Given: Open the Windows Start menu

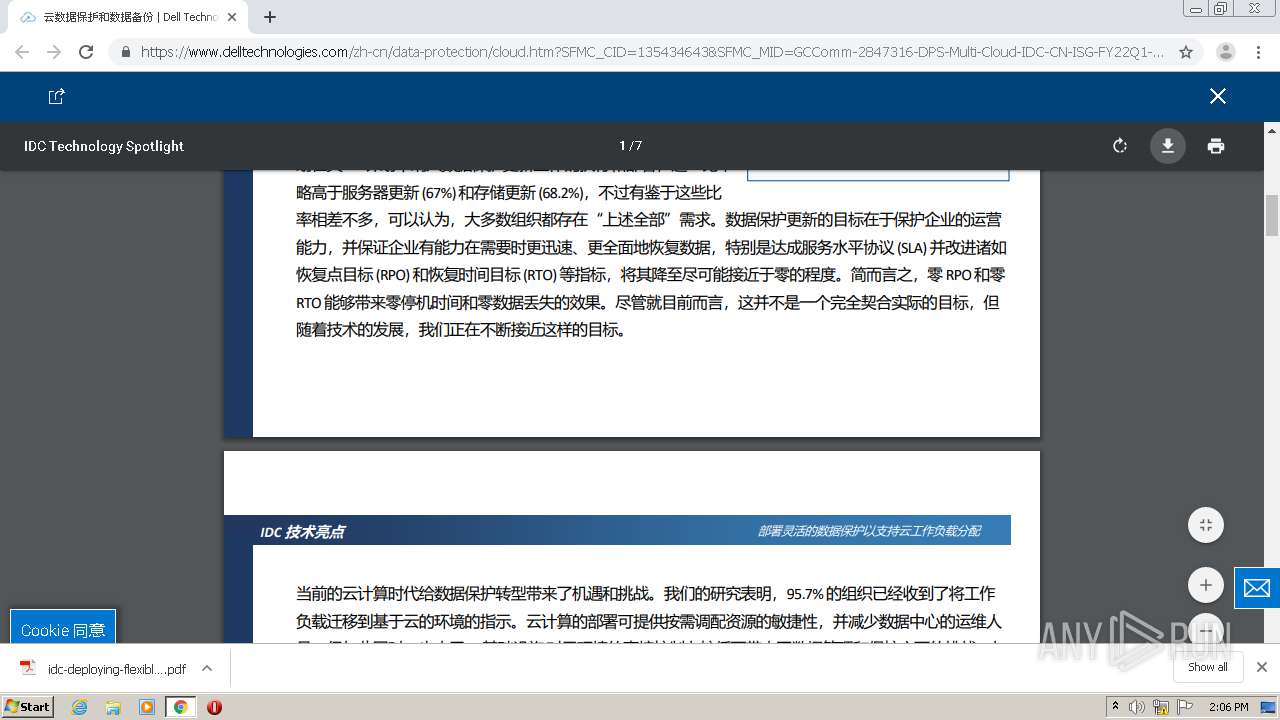Looking at the screenshot, I should (27, 706).
